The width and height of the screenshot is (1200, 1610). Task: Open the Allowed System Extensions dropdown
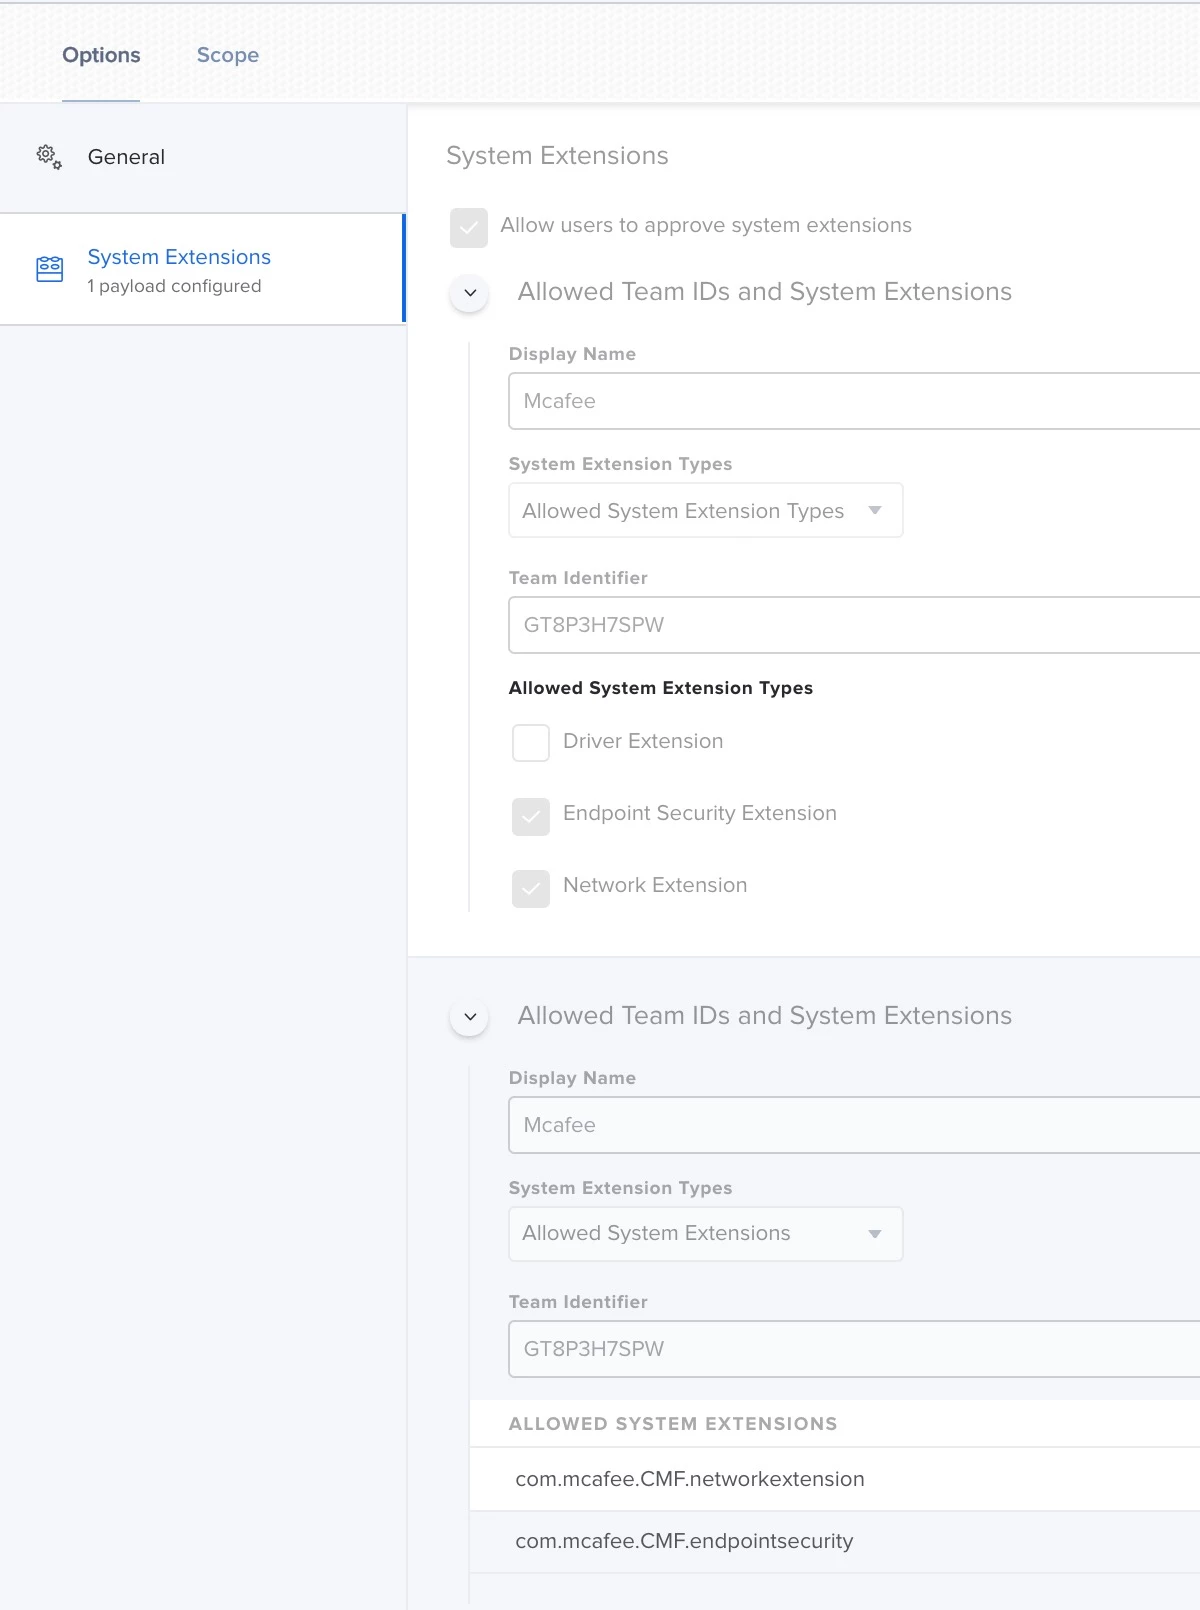706,1234
